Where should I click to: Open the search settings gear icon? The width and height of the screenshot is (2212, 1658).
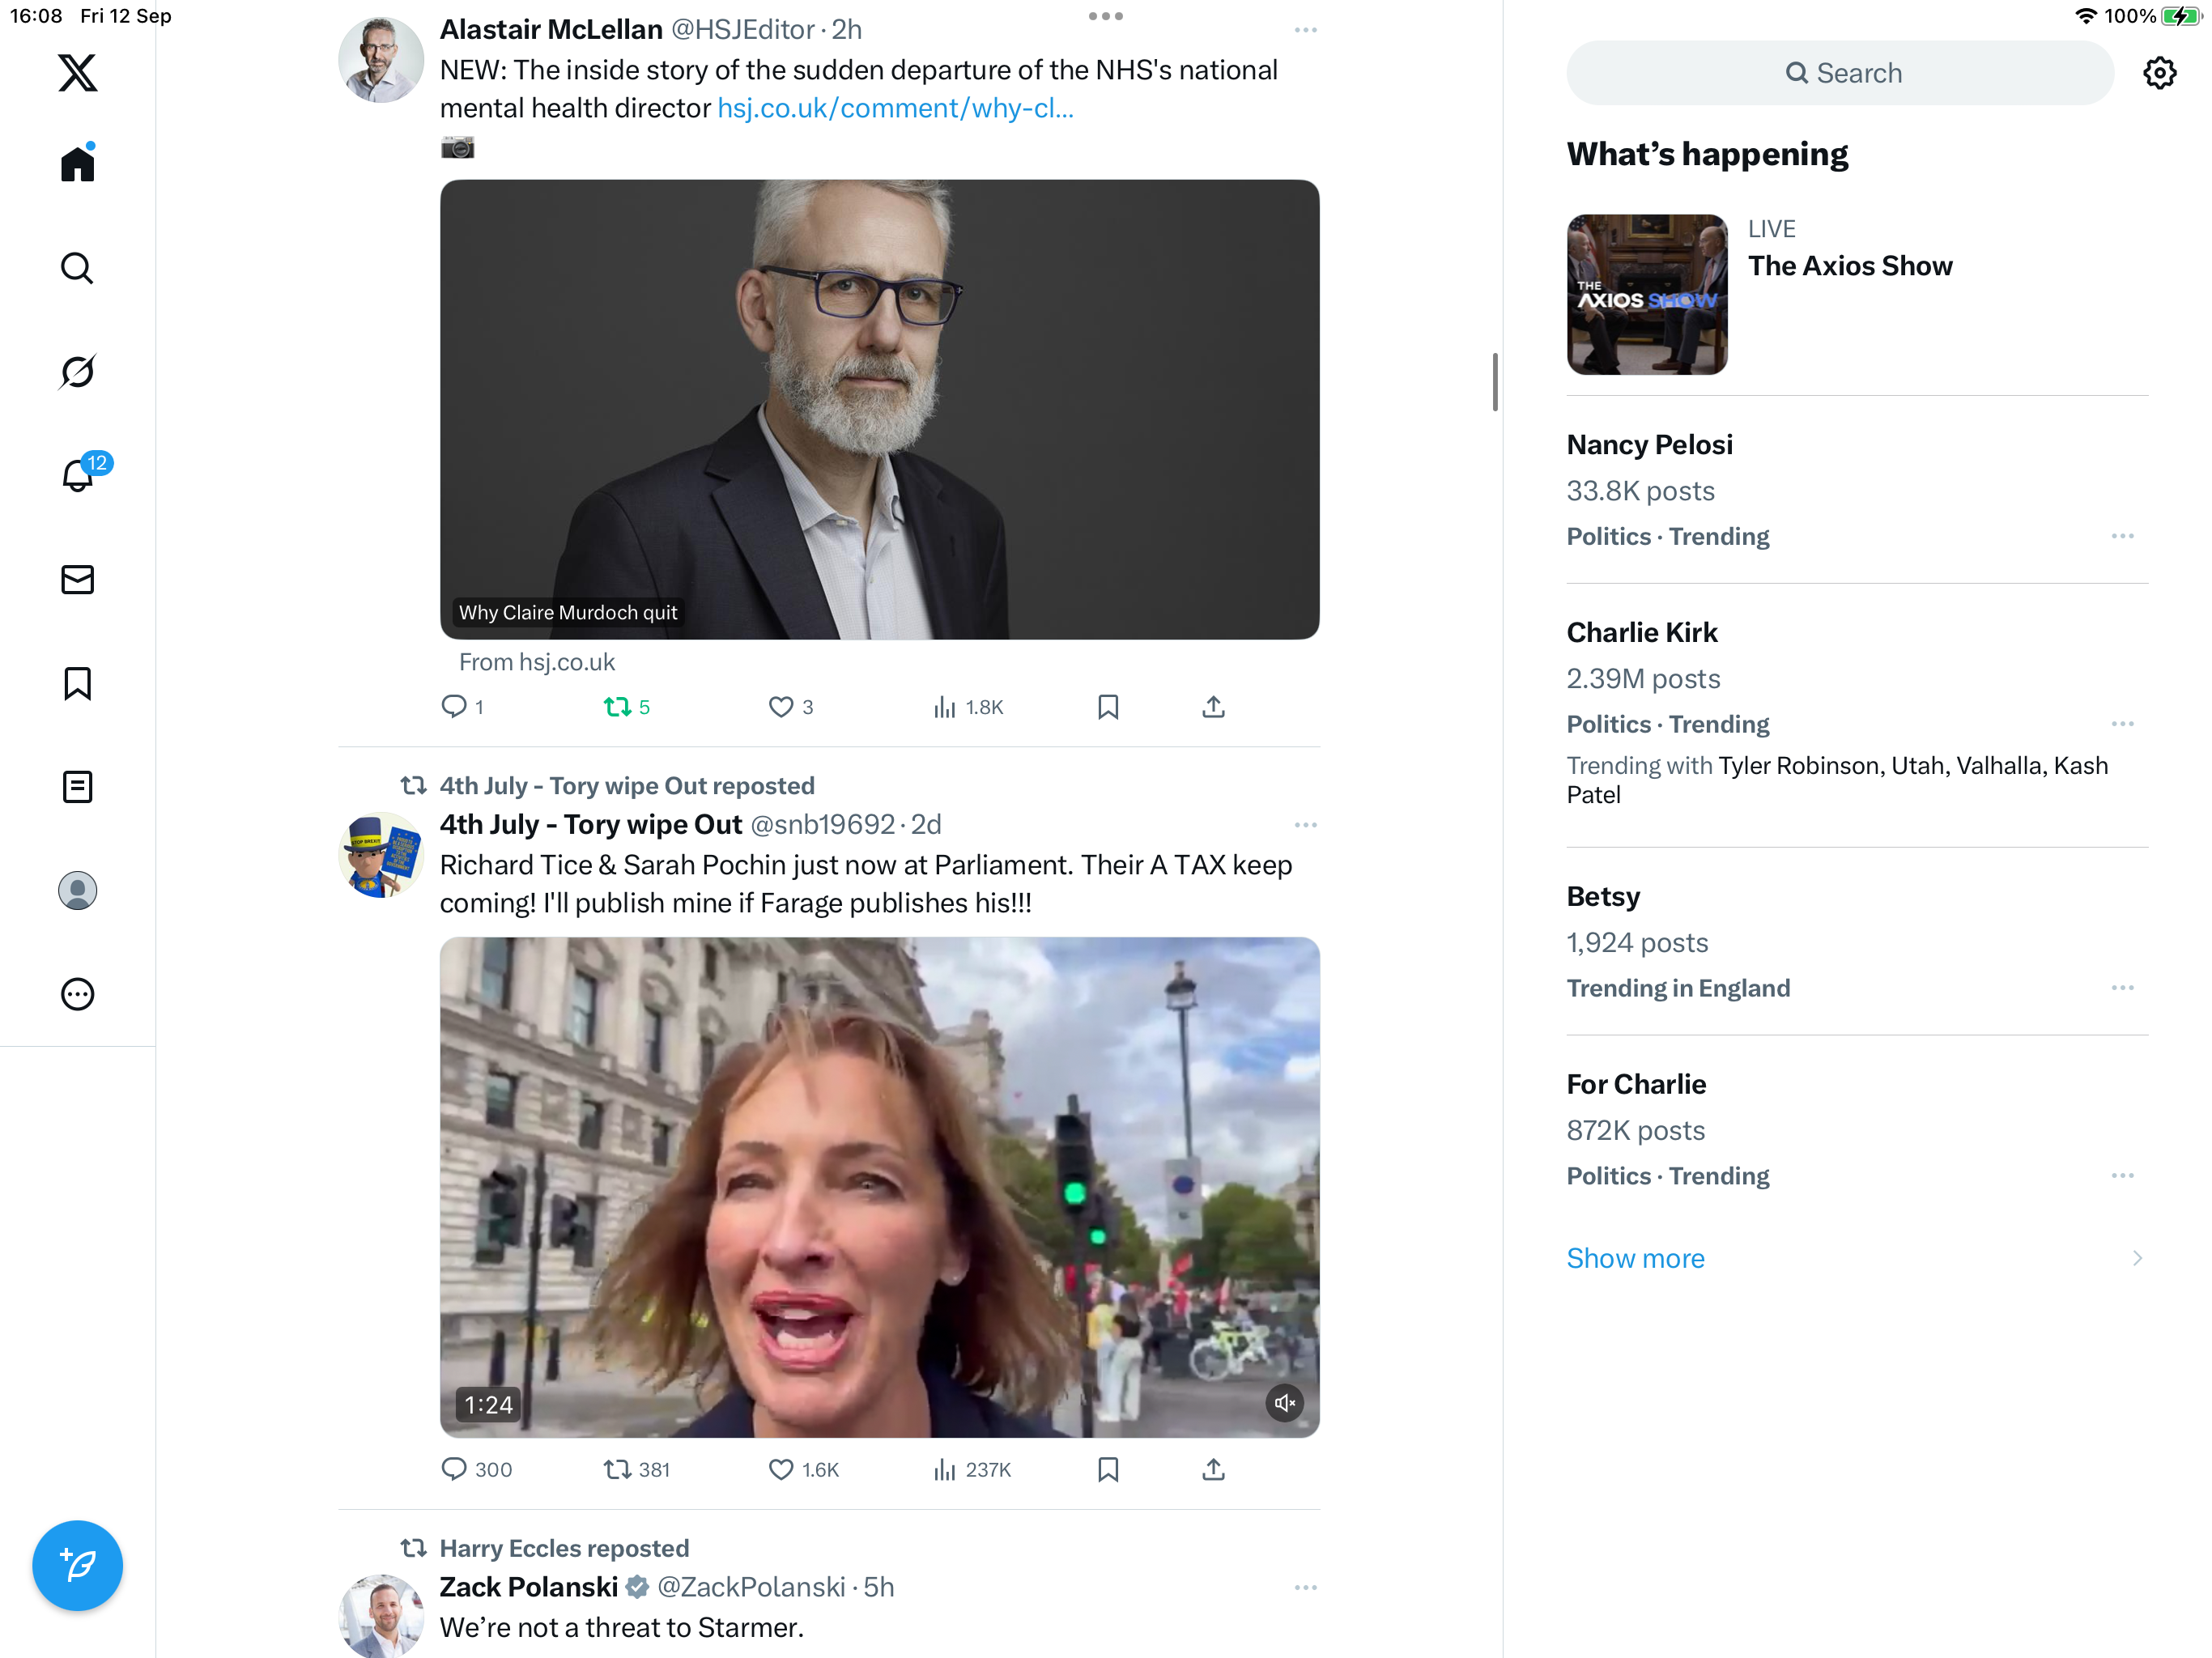point(2159,73)
